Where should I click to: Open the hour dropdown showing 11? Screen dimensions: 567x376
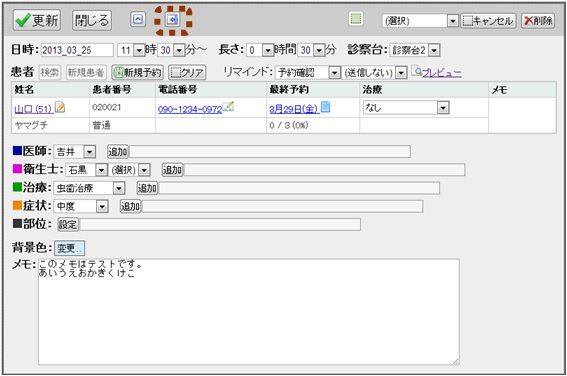[x=131, y=50]
